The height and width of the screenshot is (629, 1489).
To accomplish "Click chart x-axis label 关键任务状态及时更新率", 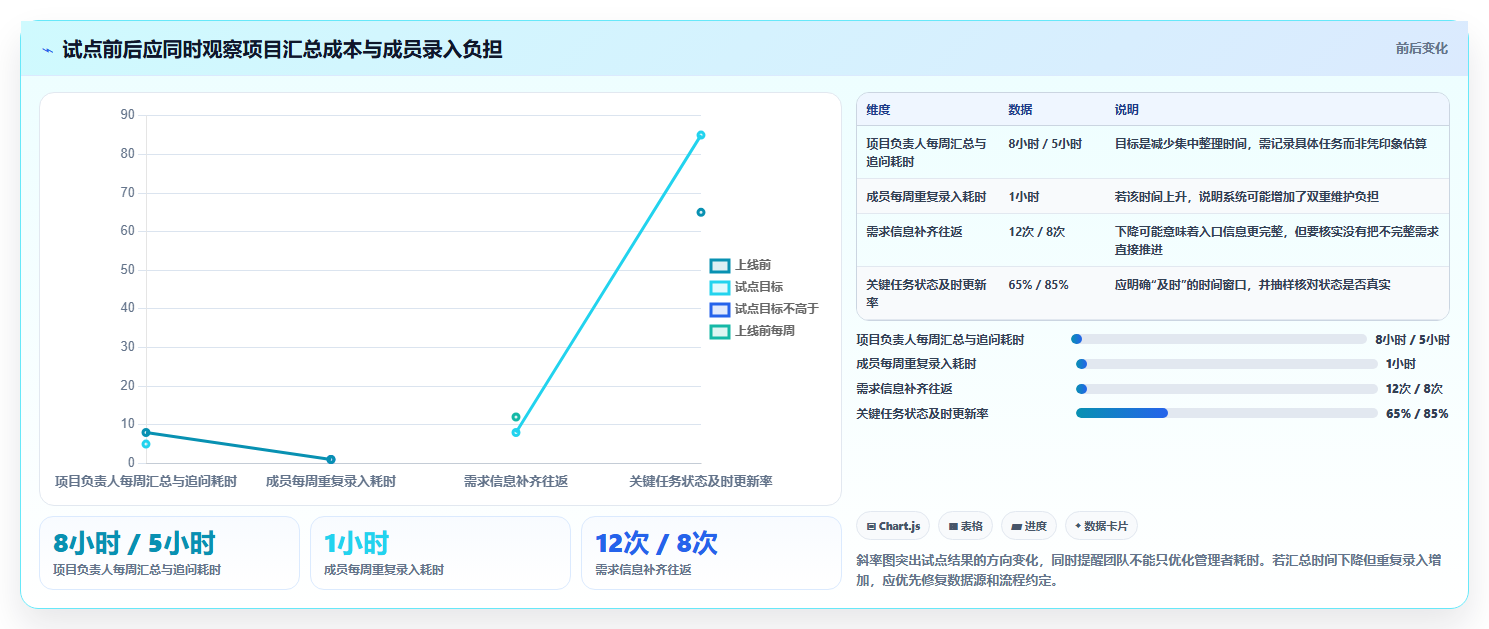I will pos(701,482).
